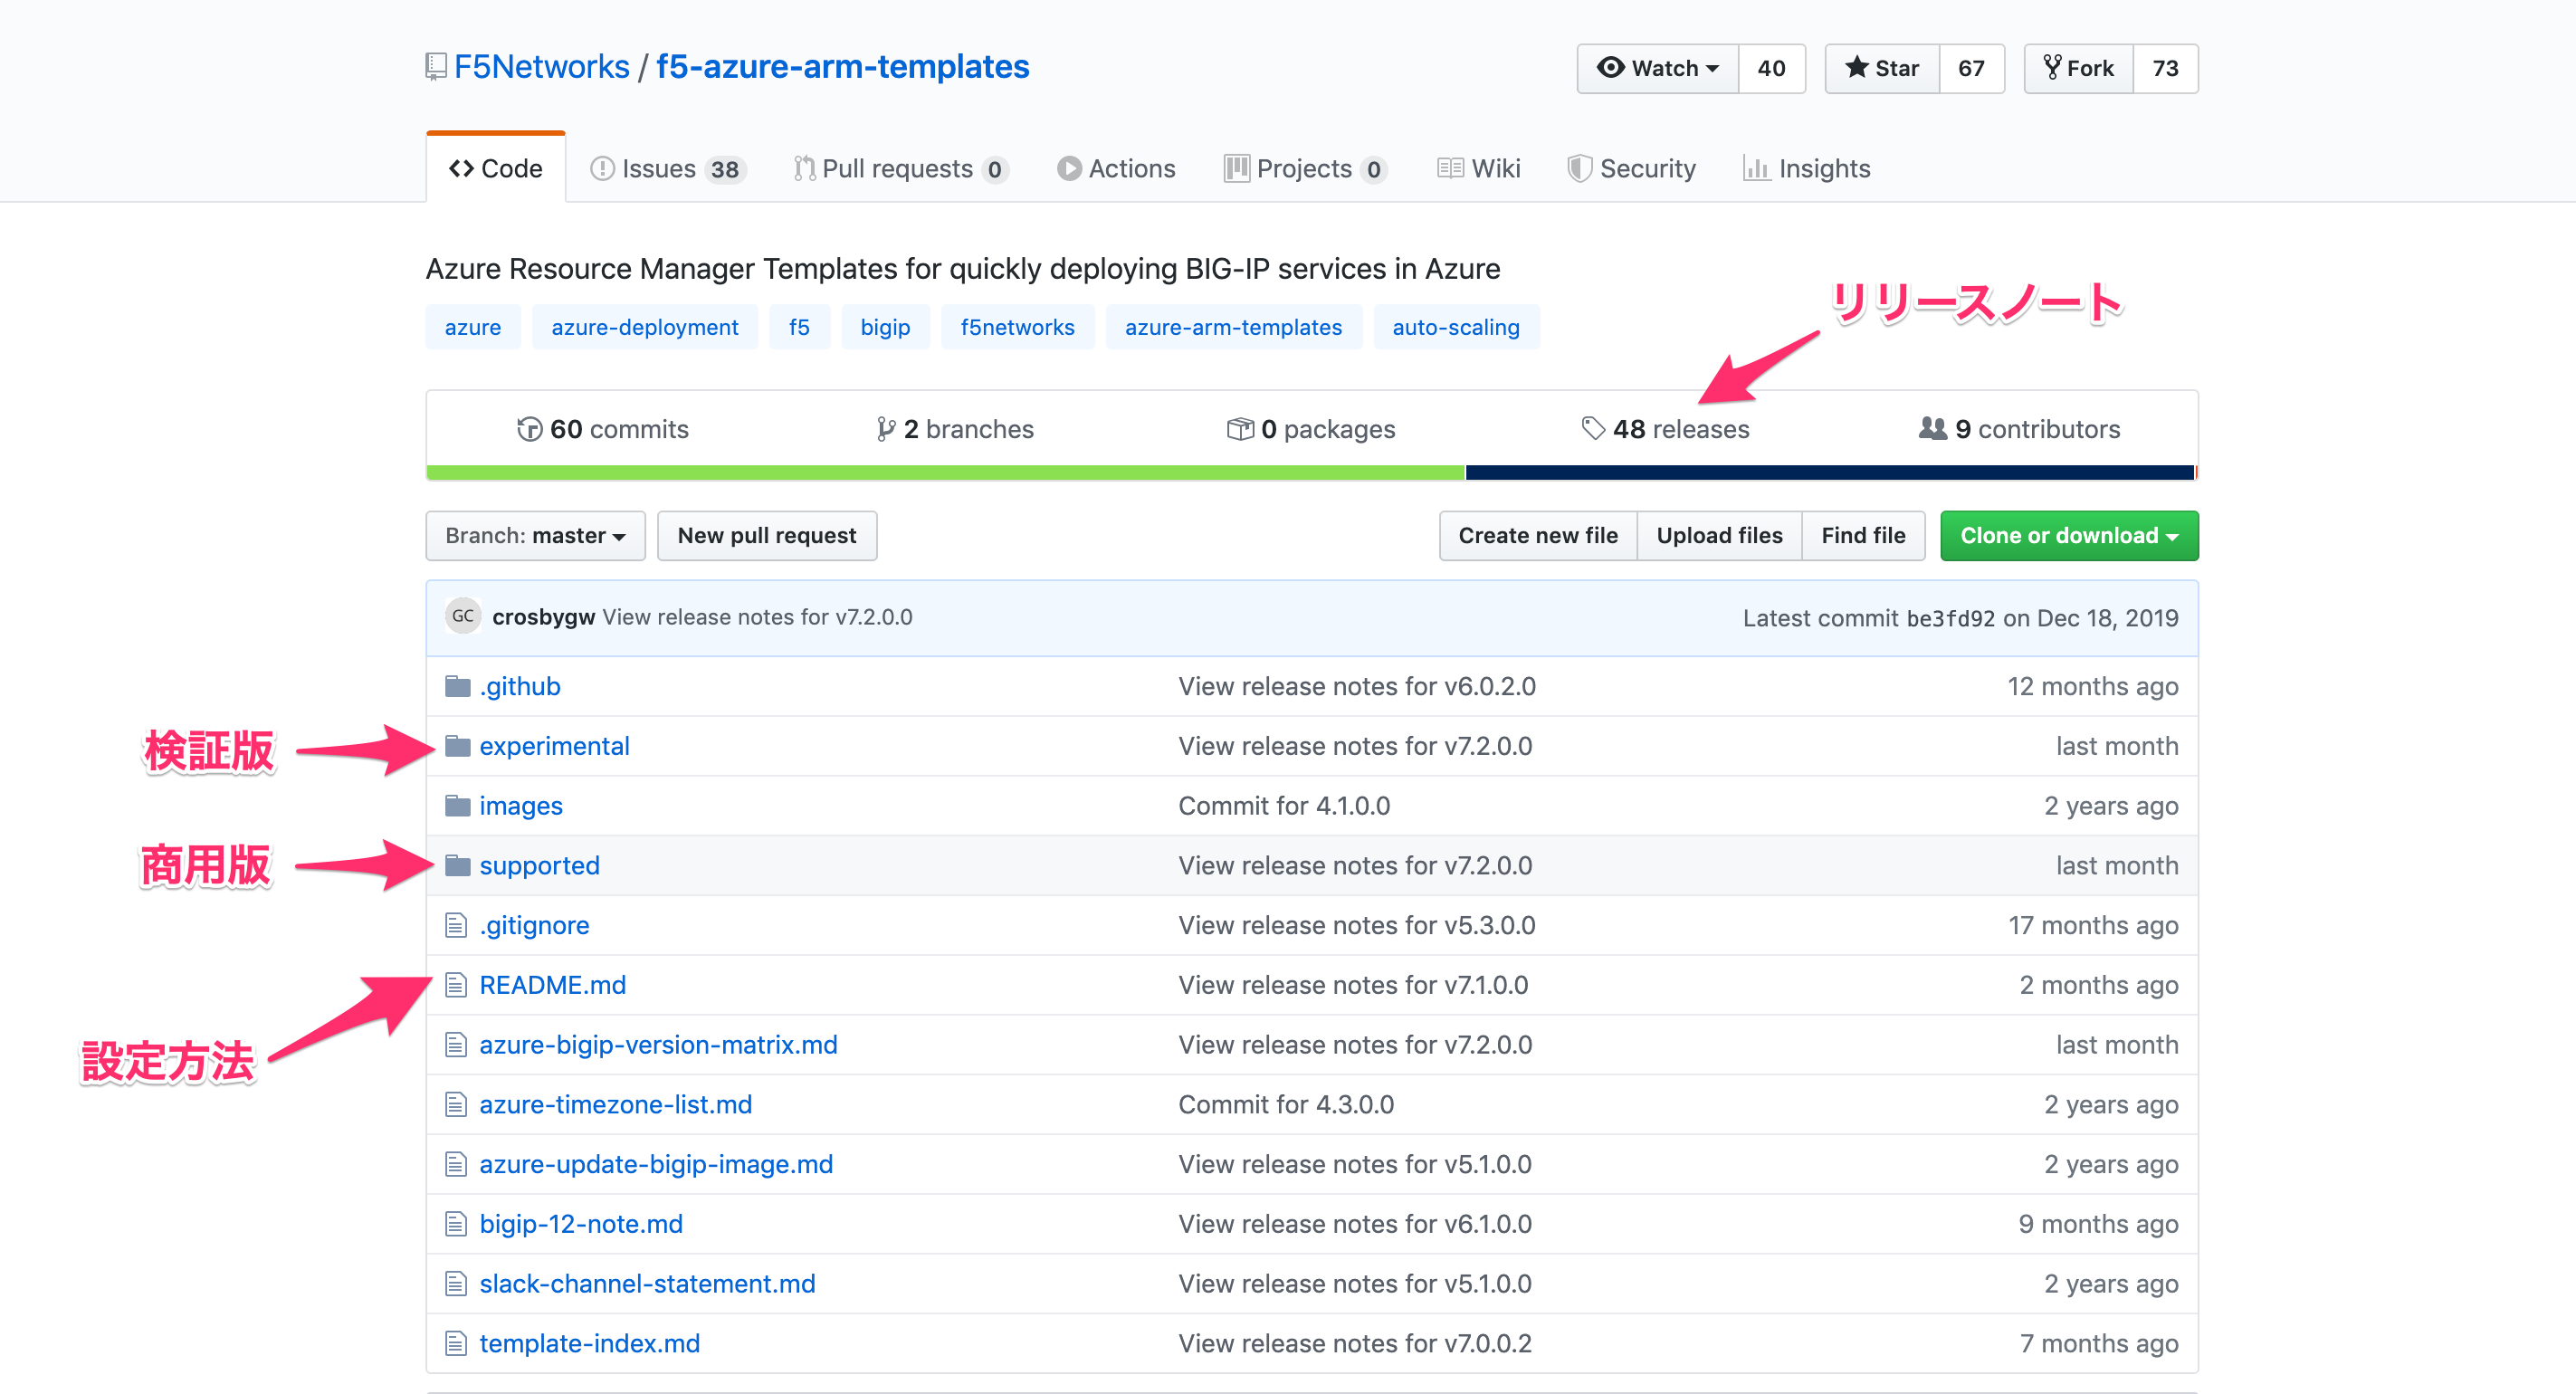Click the crosbygw avatar thumbnail
This screenshot has height=1394, width=2576.
(462, 616)
